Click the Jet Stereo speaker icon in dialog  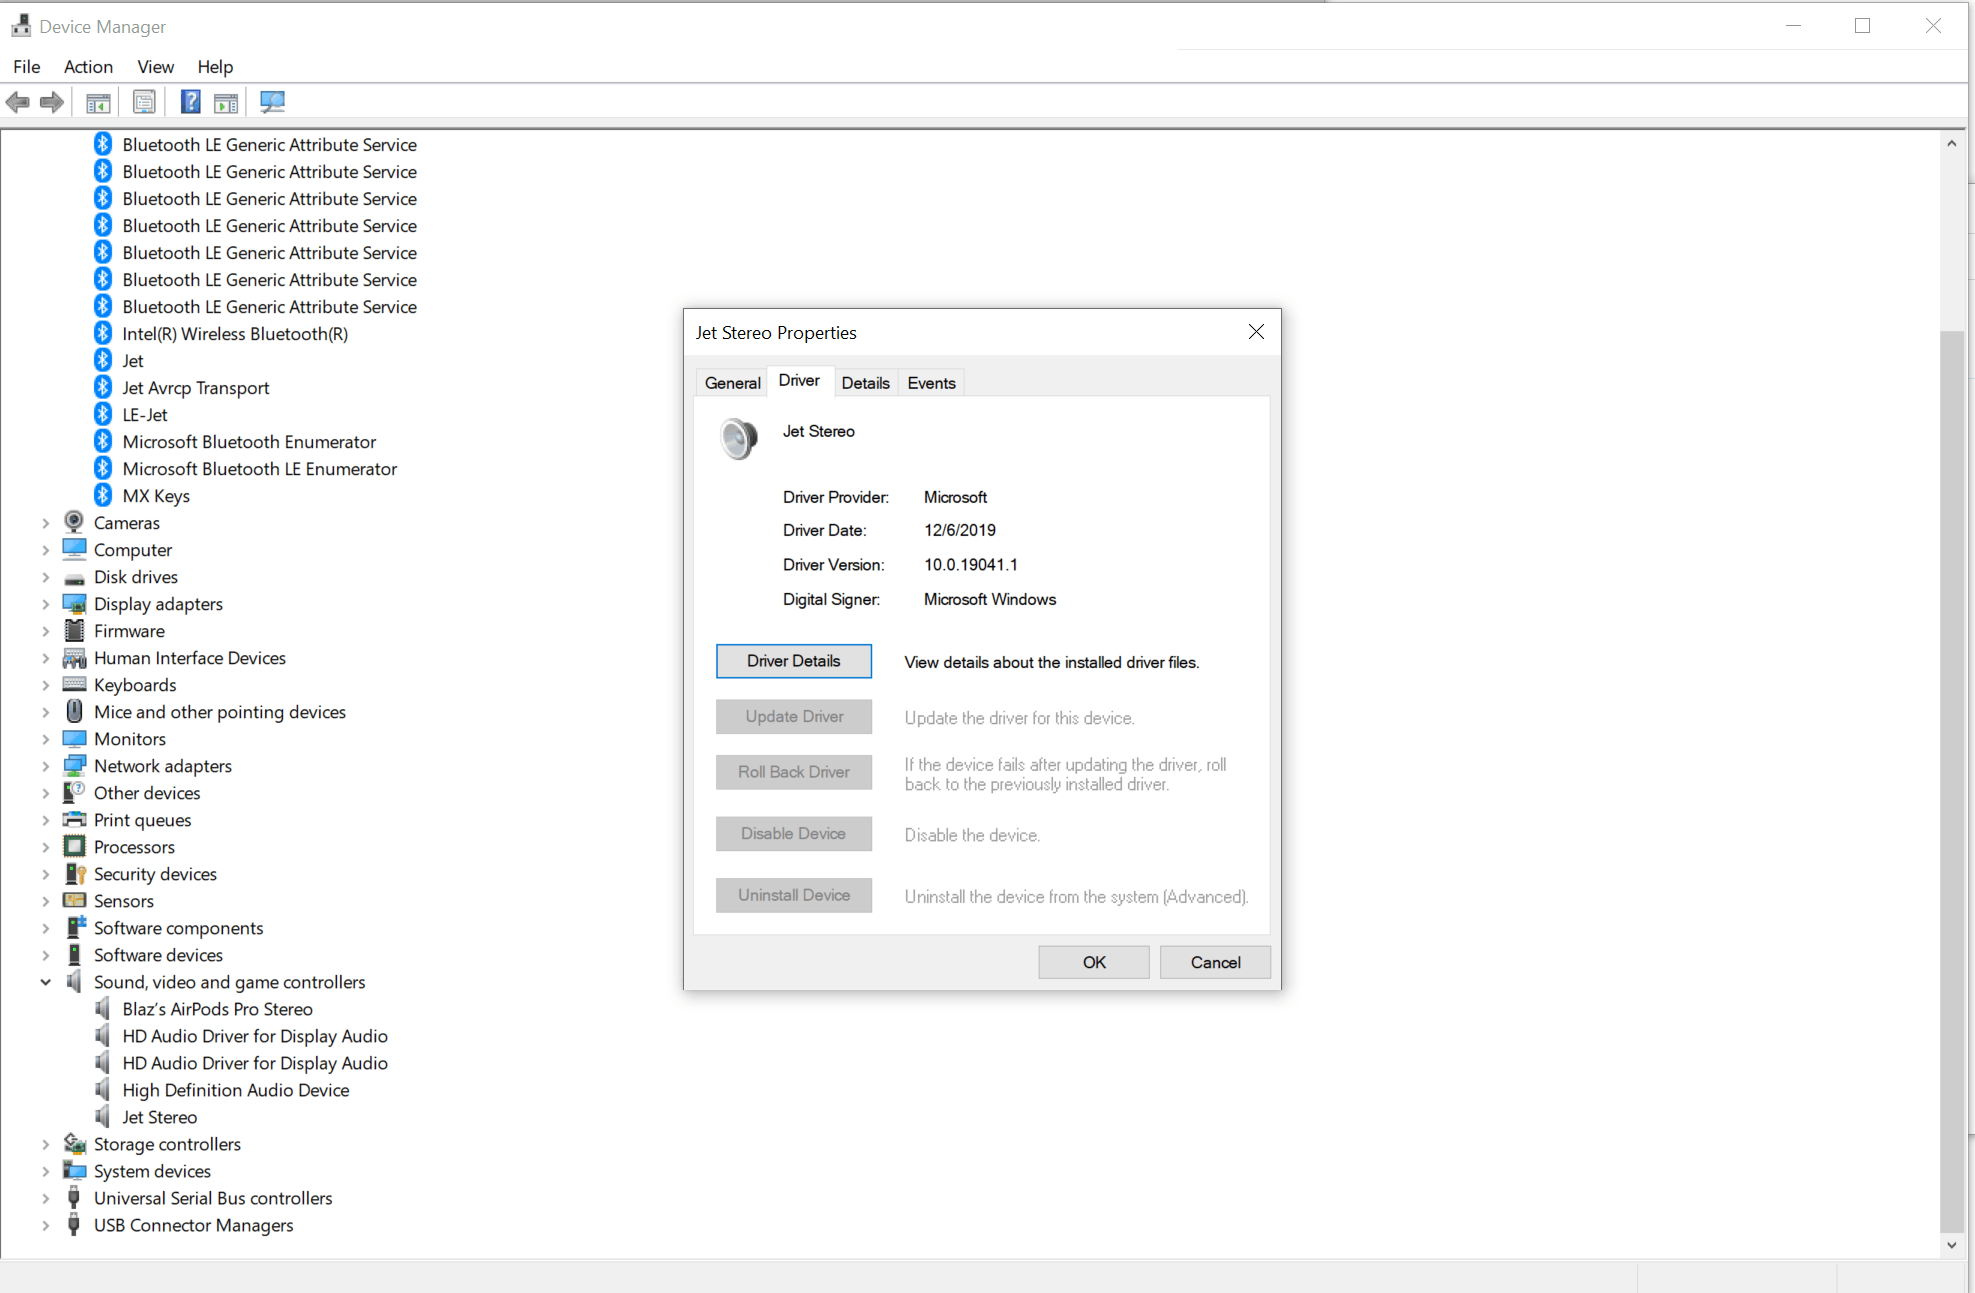pos(739,438)
